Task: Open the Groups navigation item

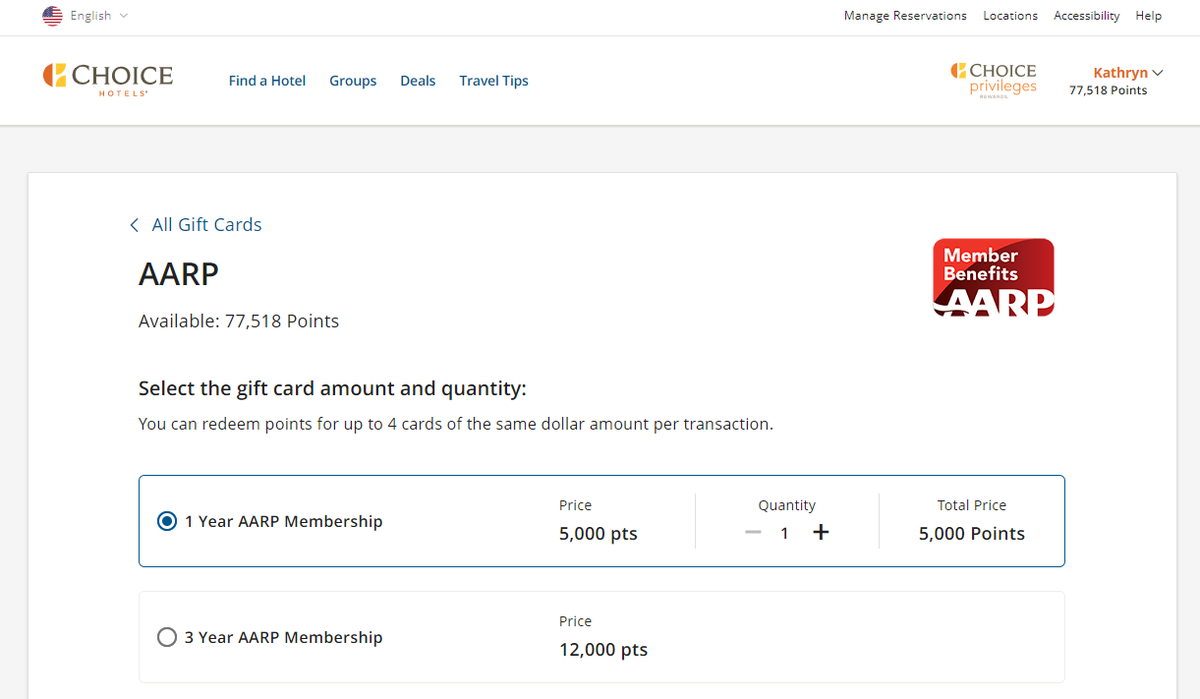Action: pos(353,81)
